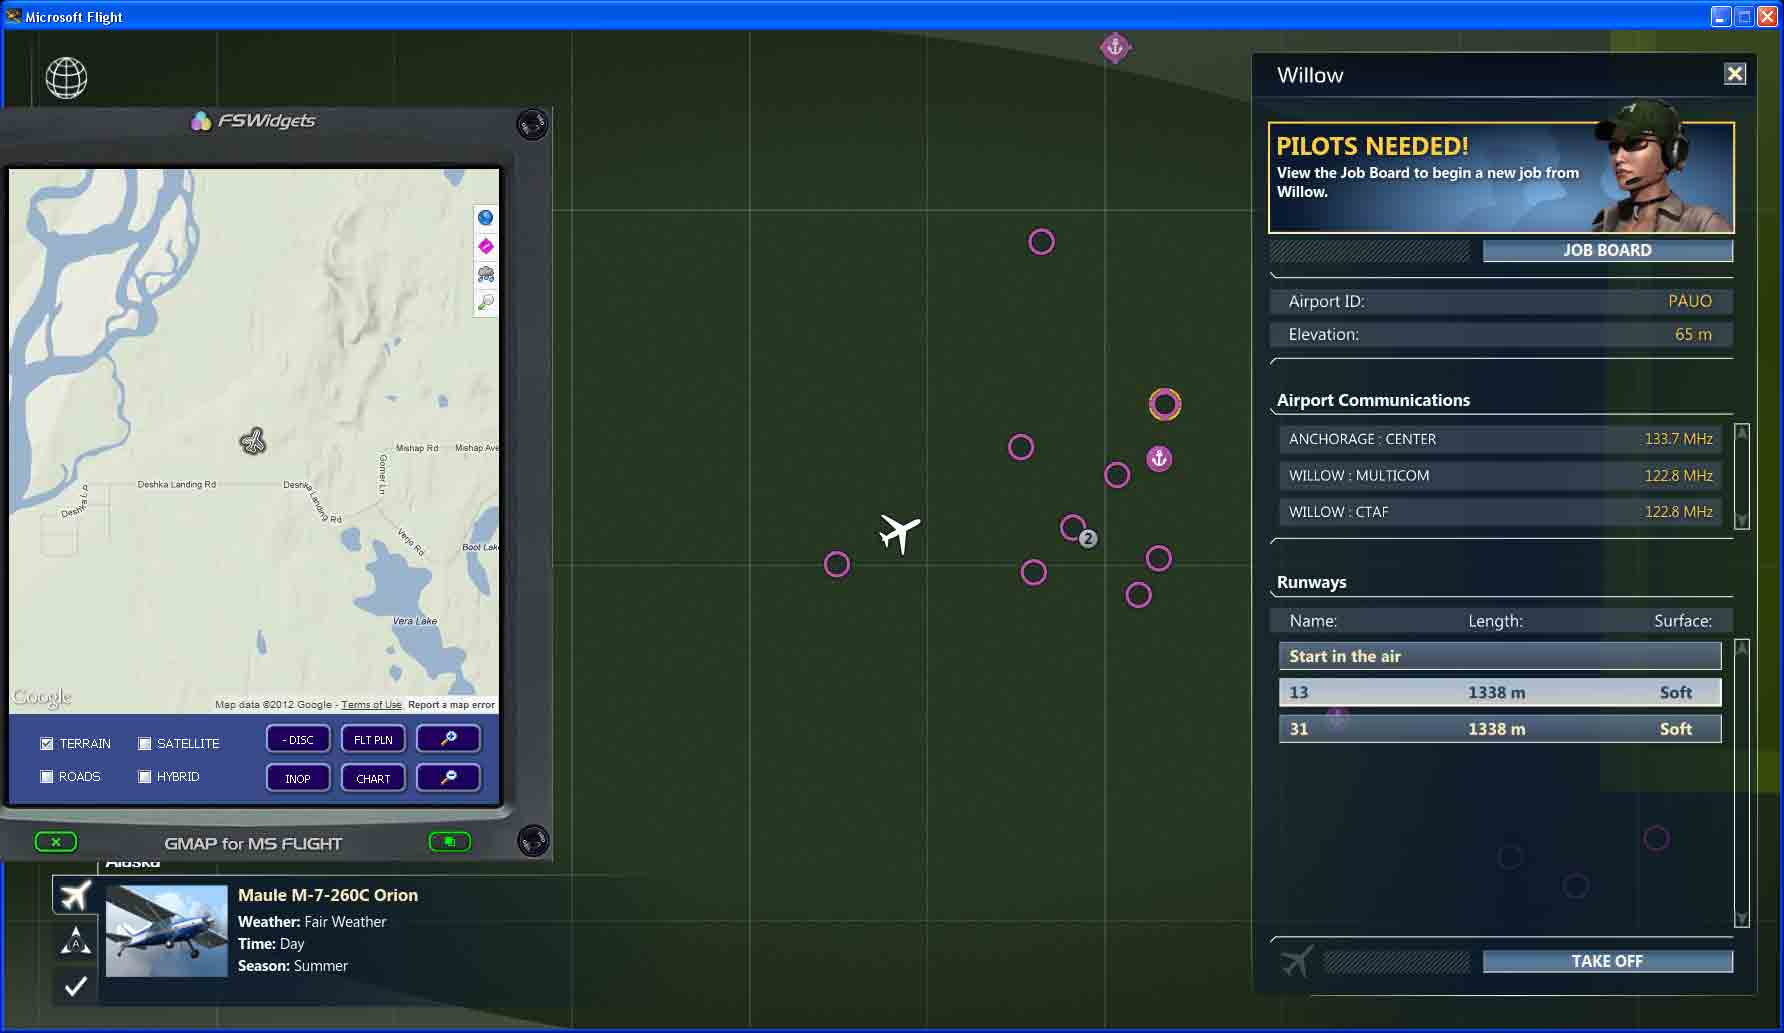1784x1033 pixels.
Task: Click the green window button on GMAP
Action: [x=450, y=842]
